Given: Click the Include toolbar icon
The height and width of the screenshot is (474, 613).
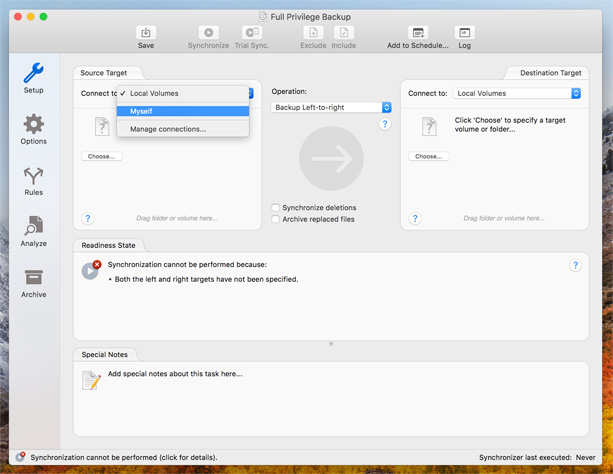Looking at the screenshot, I should [344, 32].
